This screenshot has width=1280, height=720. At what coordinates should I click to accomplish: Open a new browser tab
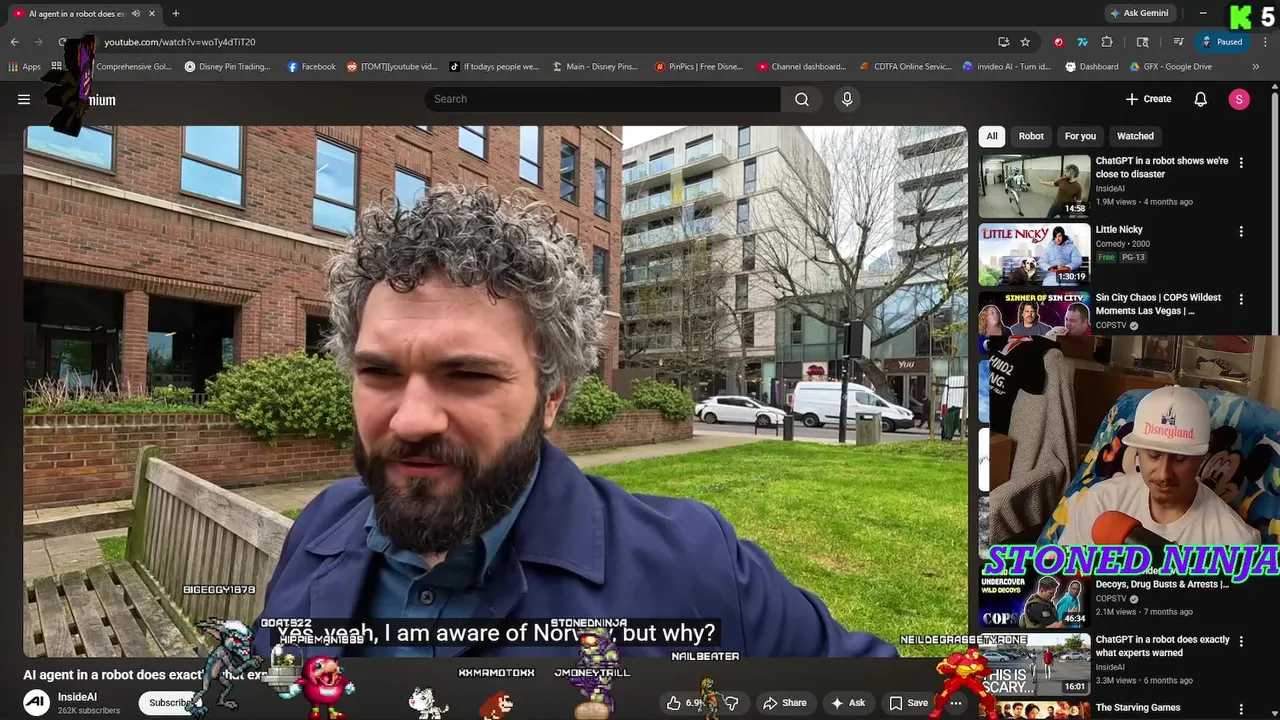point(176,13)
